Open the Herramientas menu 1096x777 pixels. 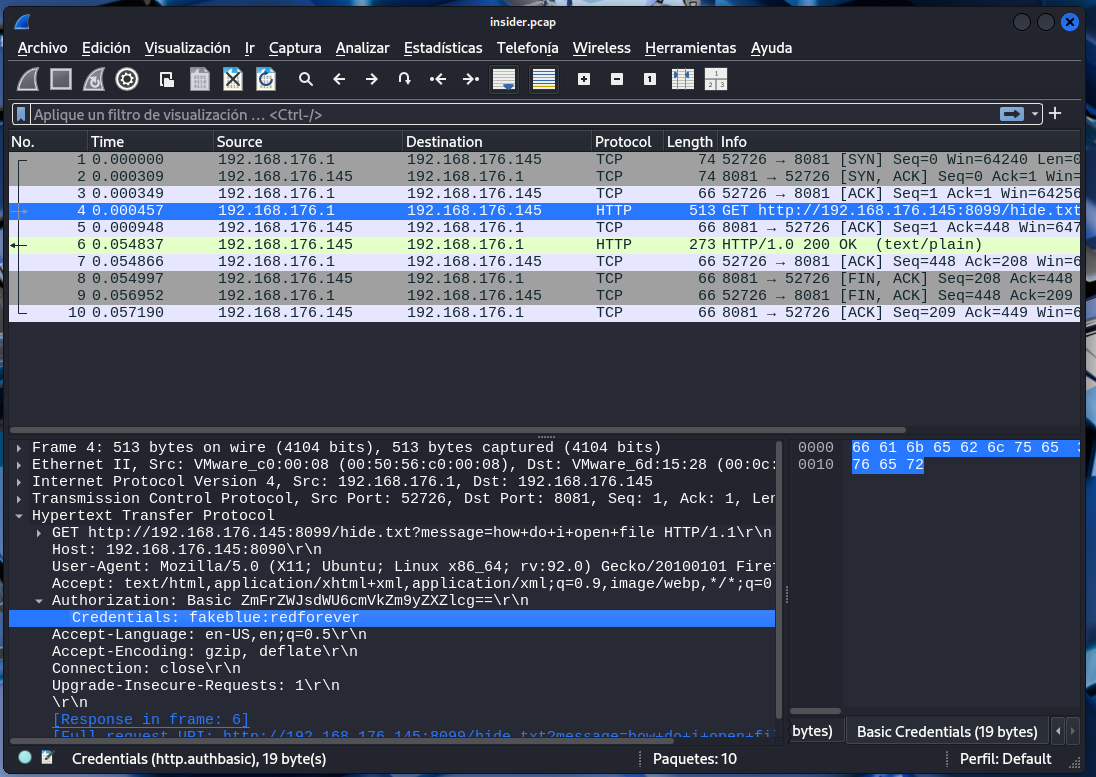691,48
